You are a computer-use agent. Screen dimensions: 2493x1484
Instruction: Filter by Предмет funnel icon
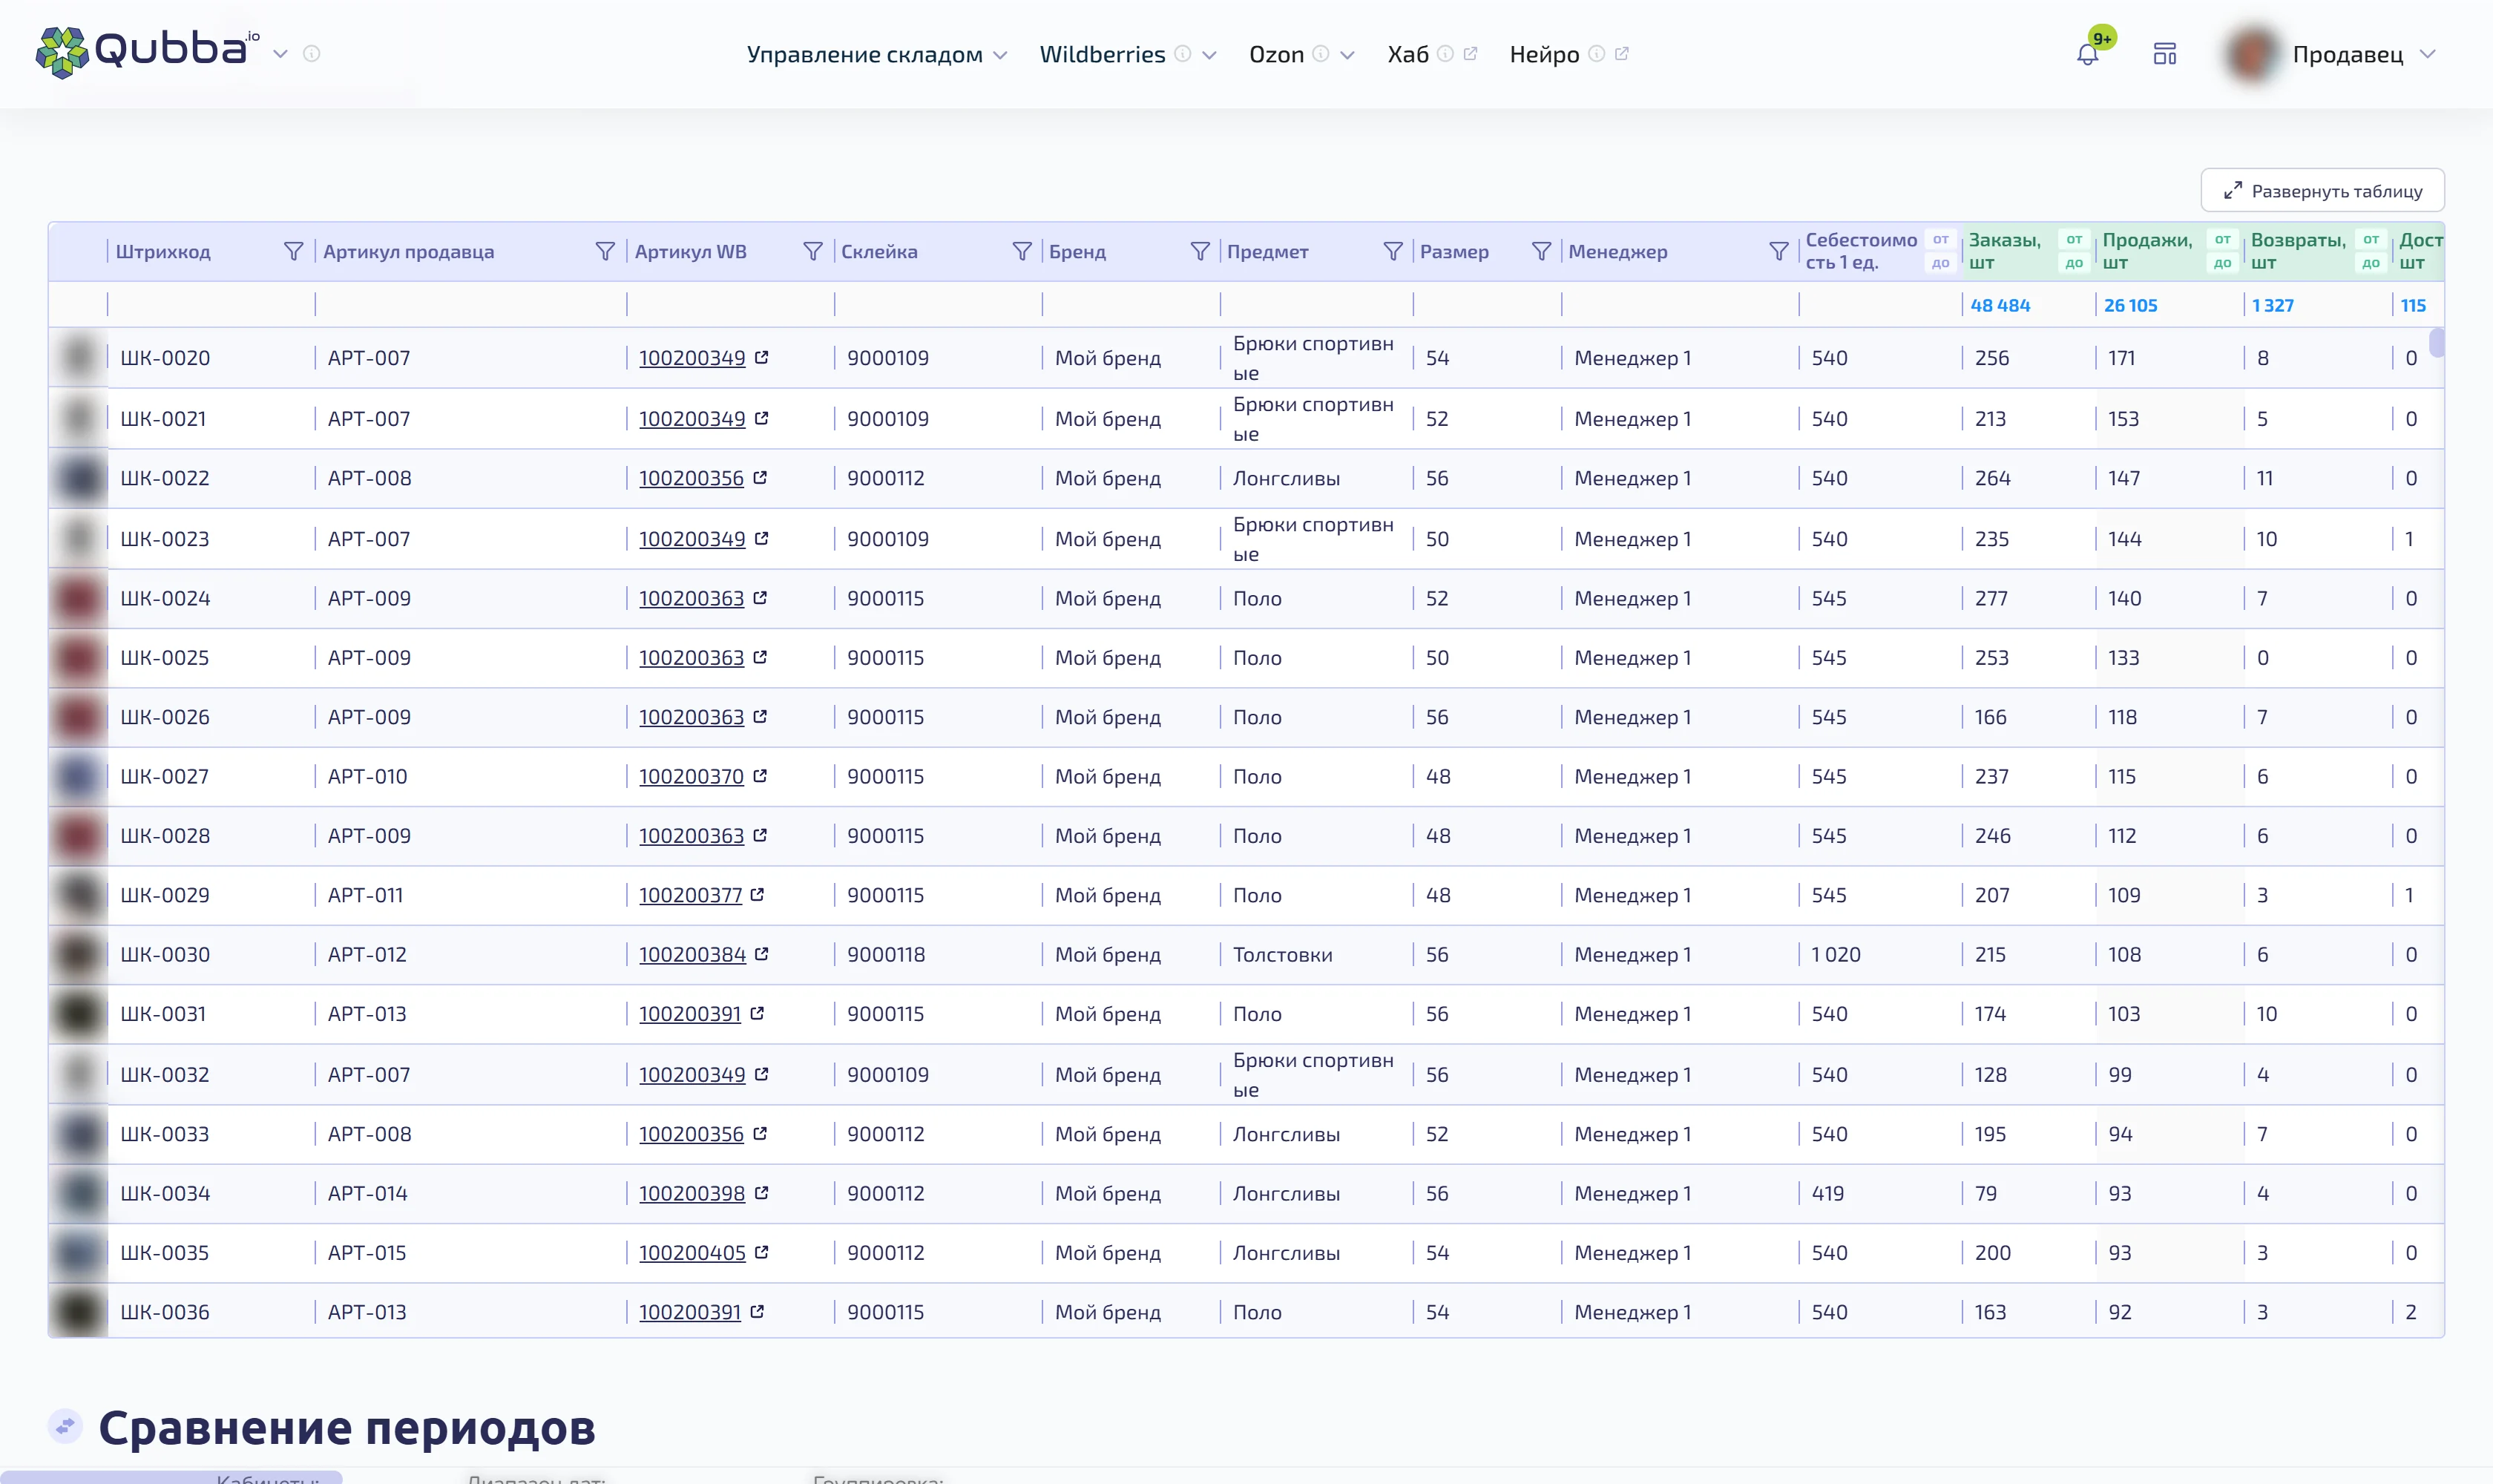(x=1393, y=251)
